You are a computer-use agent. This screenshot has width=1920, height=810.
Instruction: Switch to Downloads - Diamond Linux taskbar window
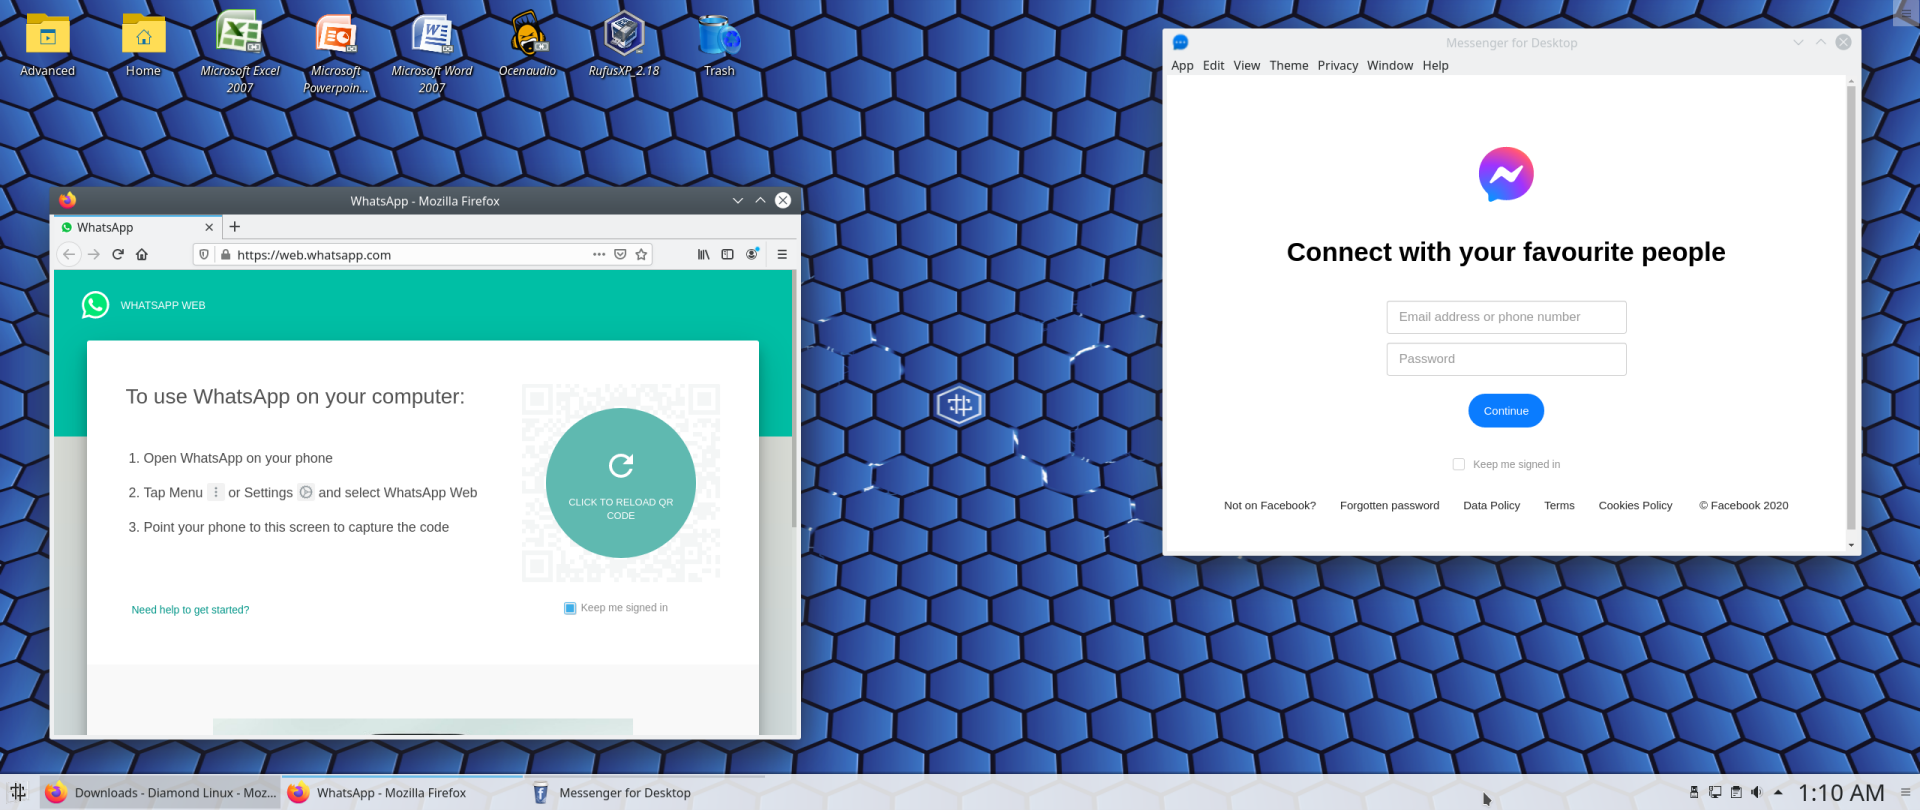pos(160,792)
